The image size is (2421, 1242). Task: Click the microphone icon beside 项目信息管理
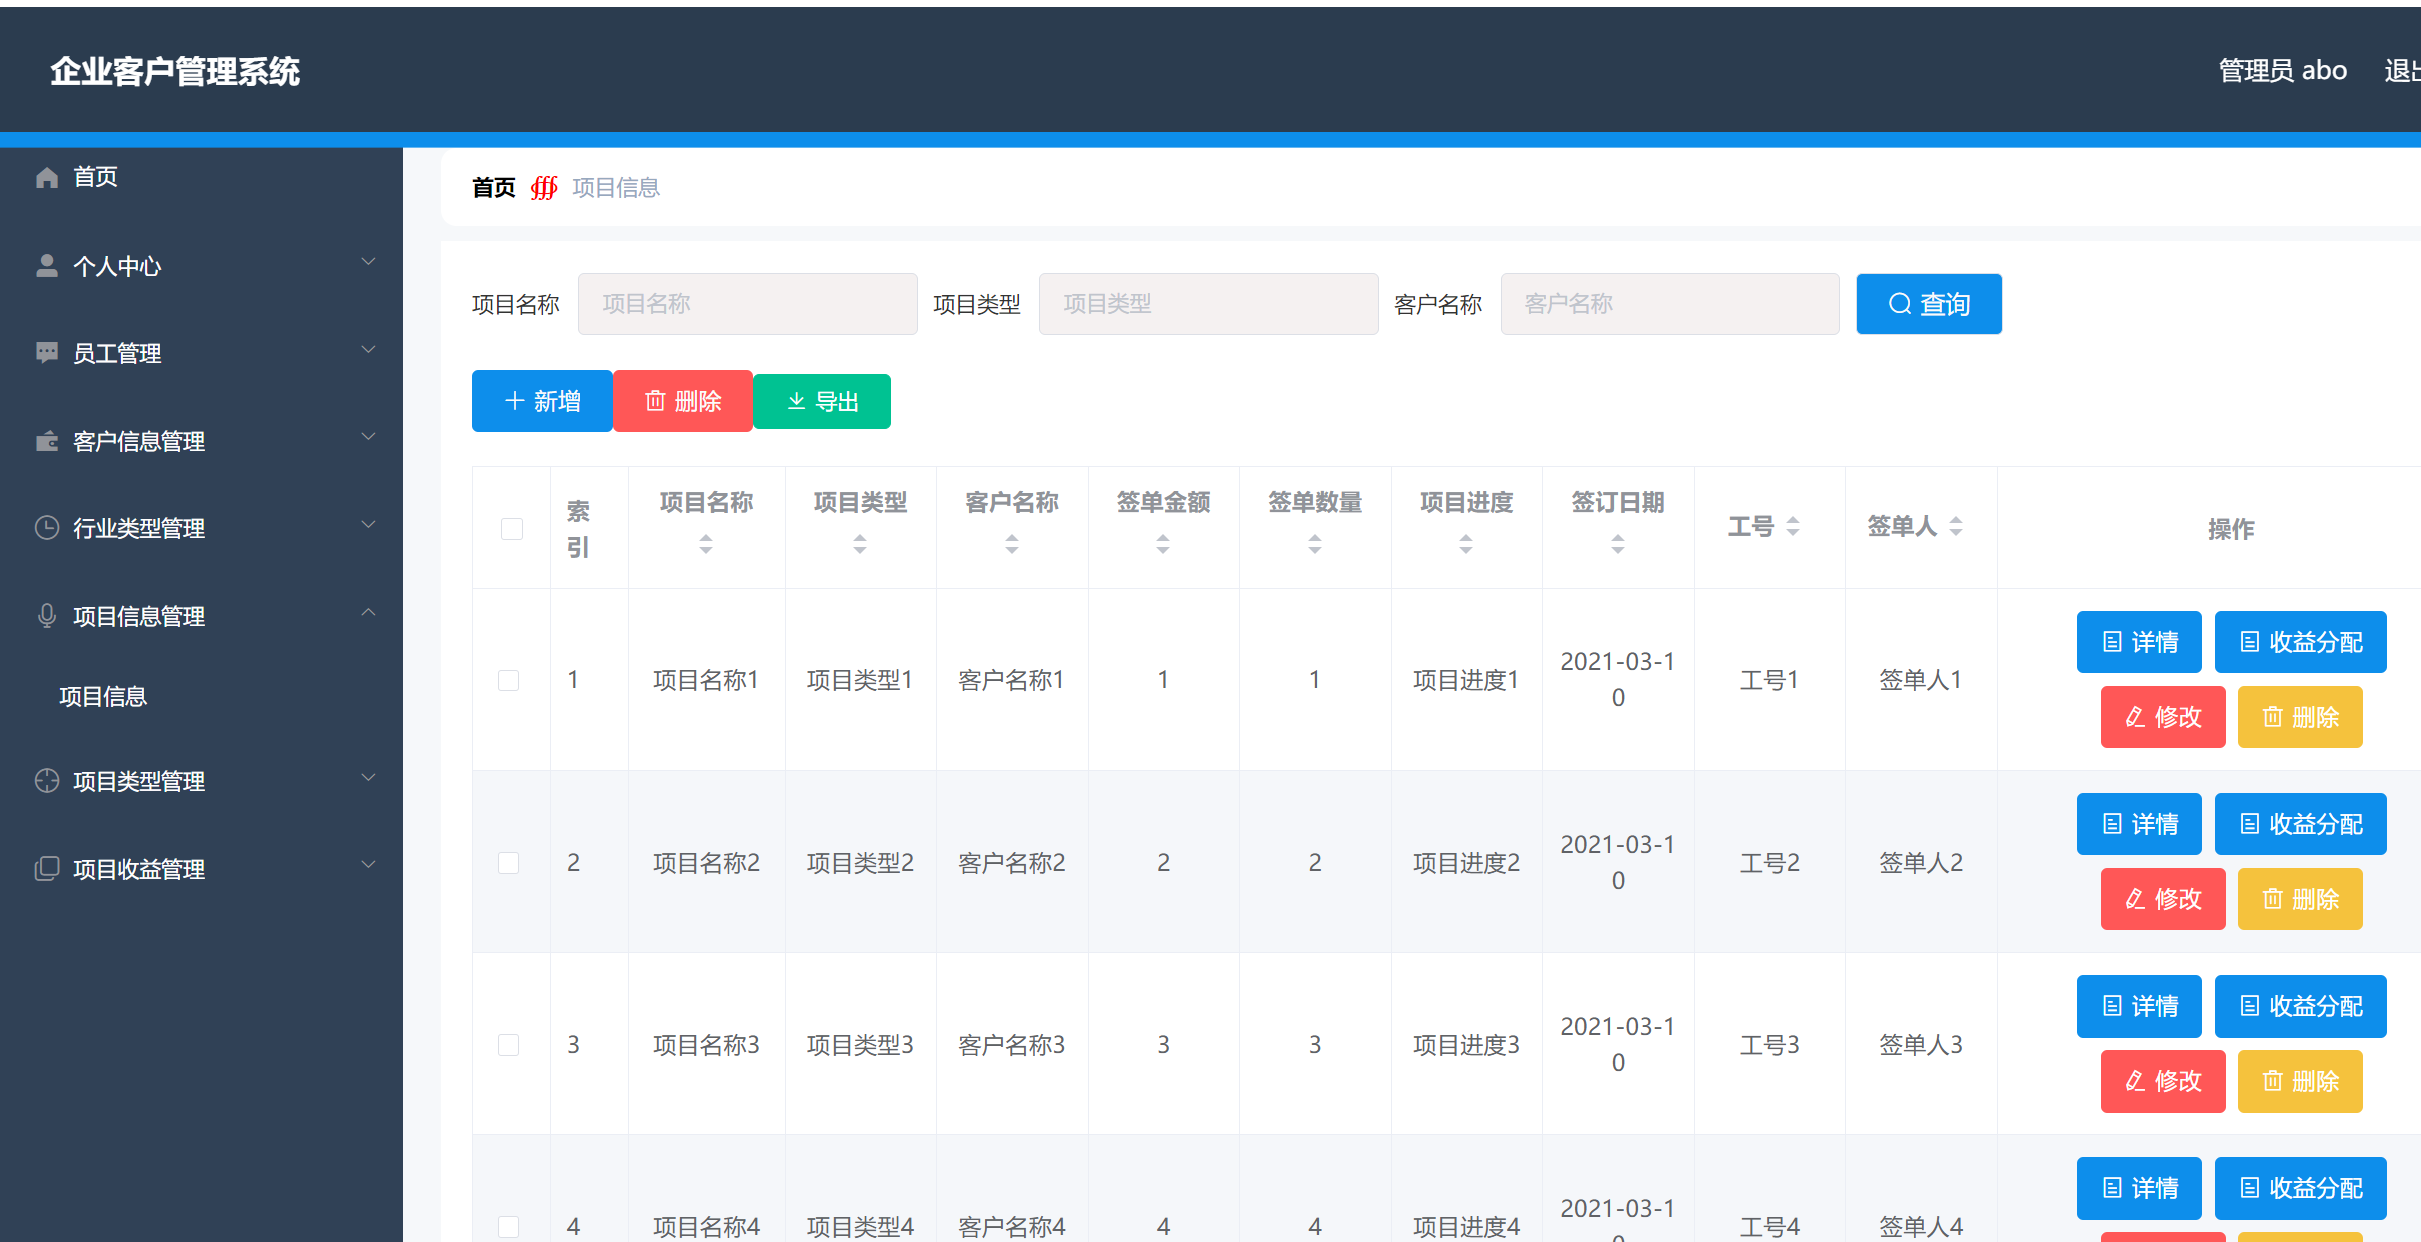[46, 616]
